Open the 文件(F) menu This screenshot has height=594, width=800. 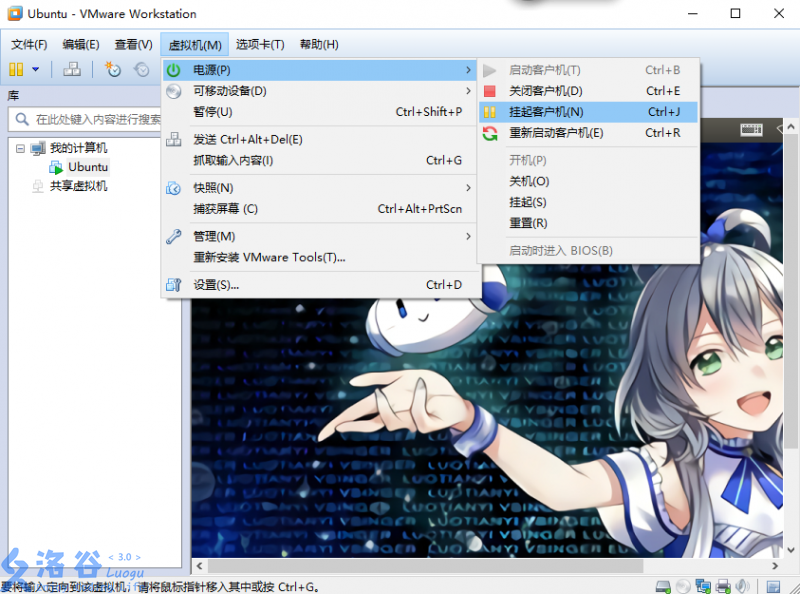click(29, 44)
